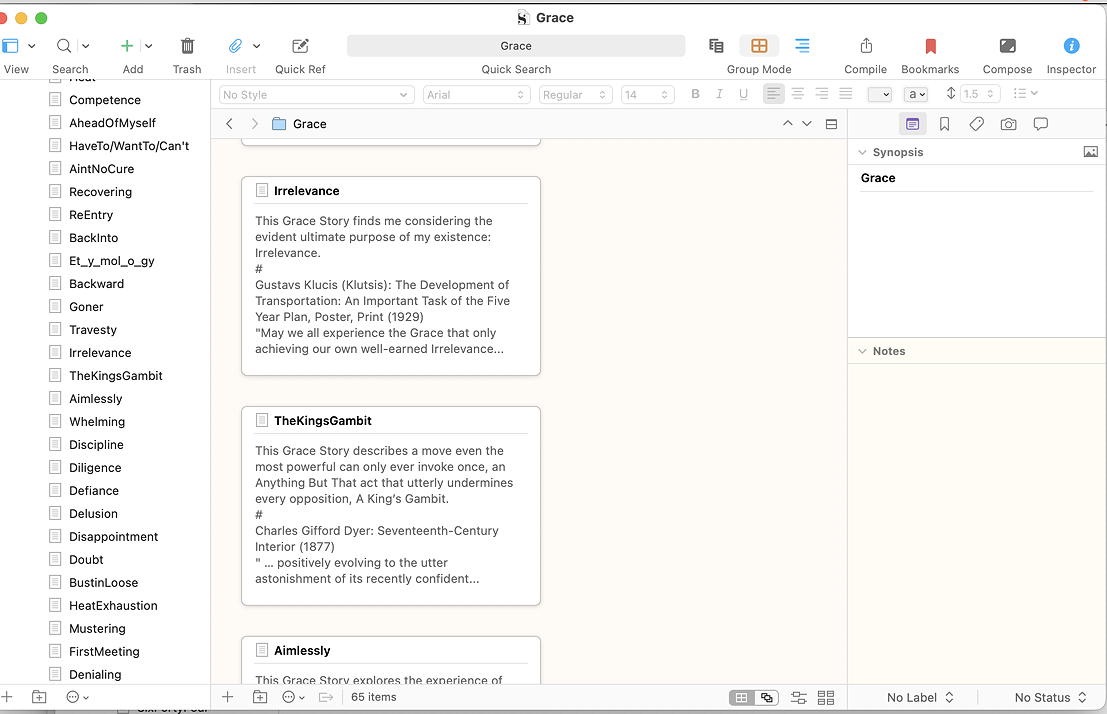This screenshot has width=1107, height=714.
Task: Open the text color swatch
Action: 880,95
